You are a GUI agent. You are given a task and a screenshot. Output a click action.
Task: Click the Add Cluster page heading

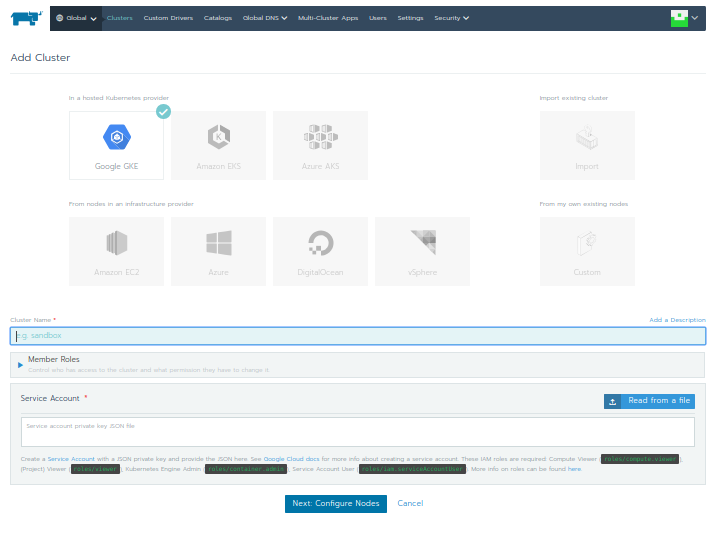41,58
